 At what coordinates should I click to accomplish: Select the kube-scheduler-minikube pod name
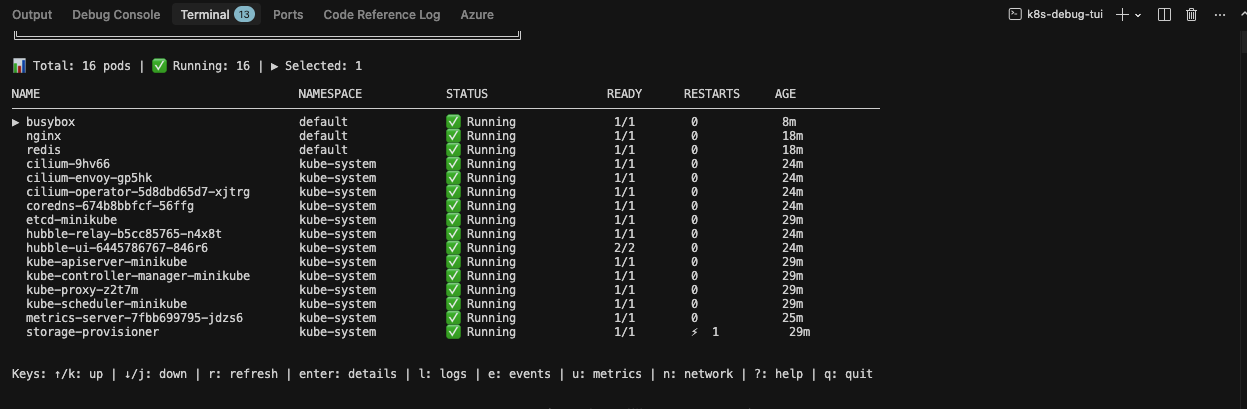107,304
